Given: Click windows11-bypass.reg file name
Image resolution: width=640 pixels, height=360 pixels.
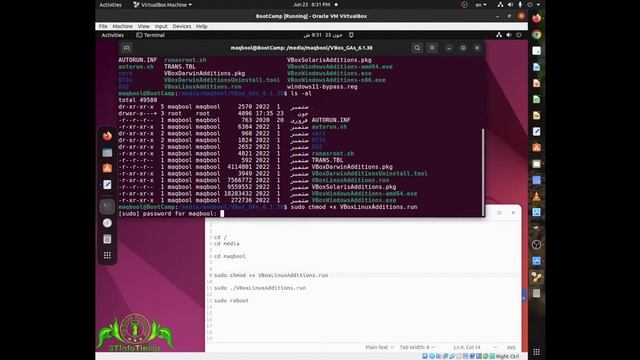Looking at the screenshot, I should click(x=322, y=87).
